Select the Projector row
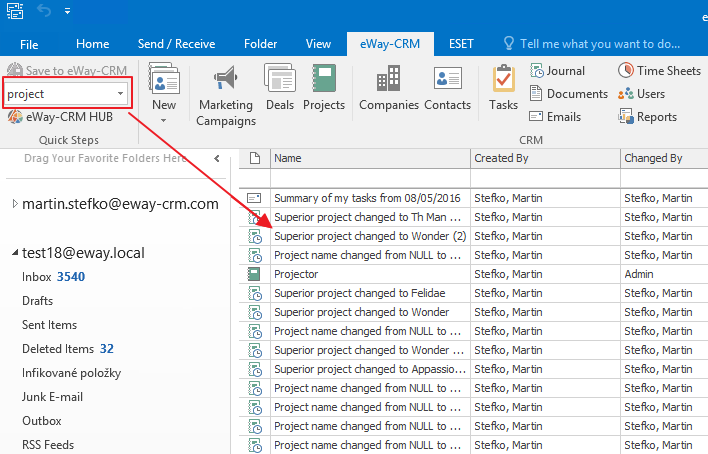708x454 pixels. click(296, 274)
